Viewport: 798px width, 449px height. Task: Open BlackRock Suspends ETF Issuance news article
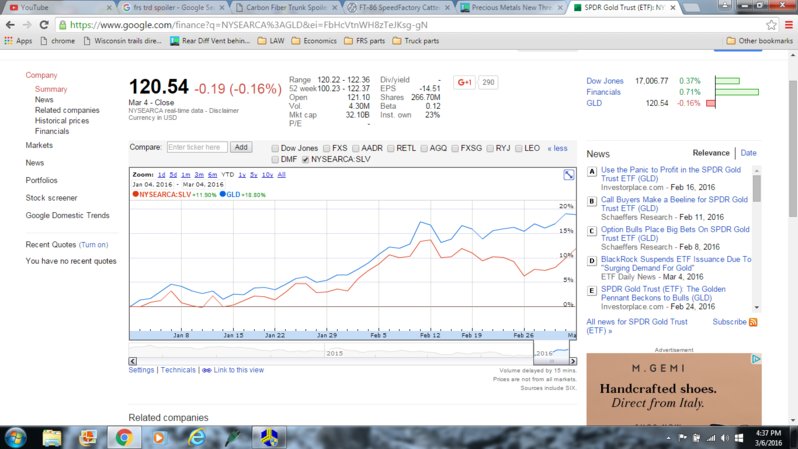click(x=676, y=263)
